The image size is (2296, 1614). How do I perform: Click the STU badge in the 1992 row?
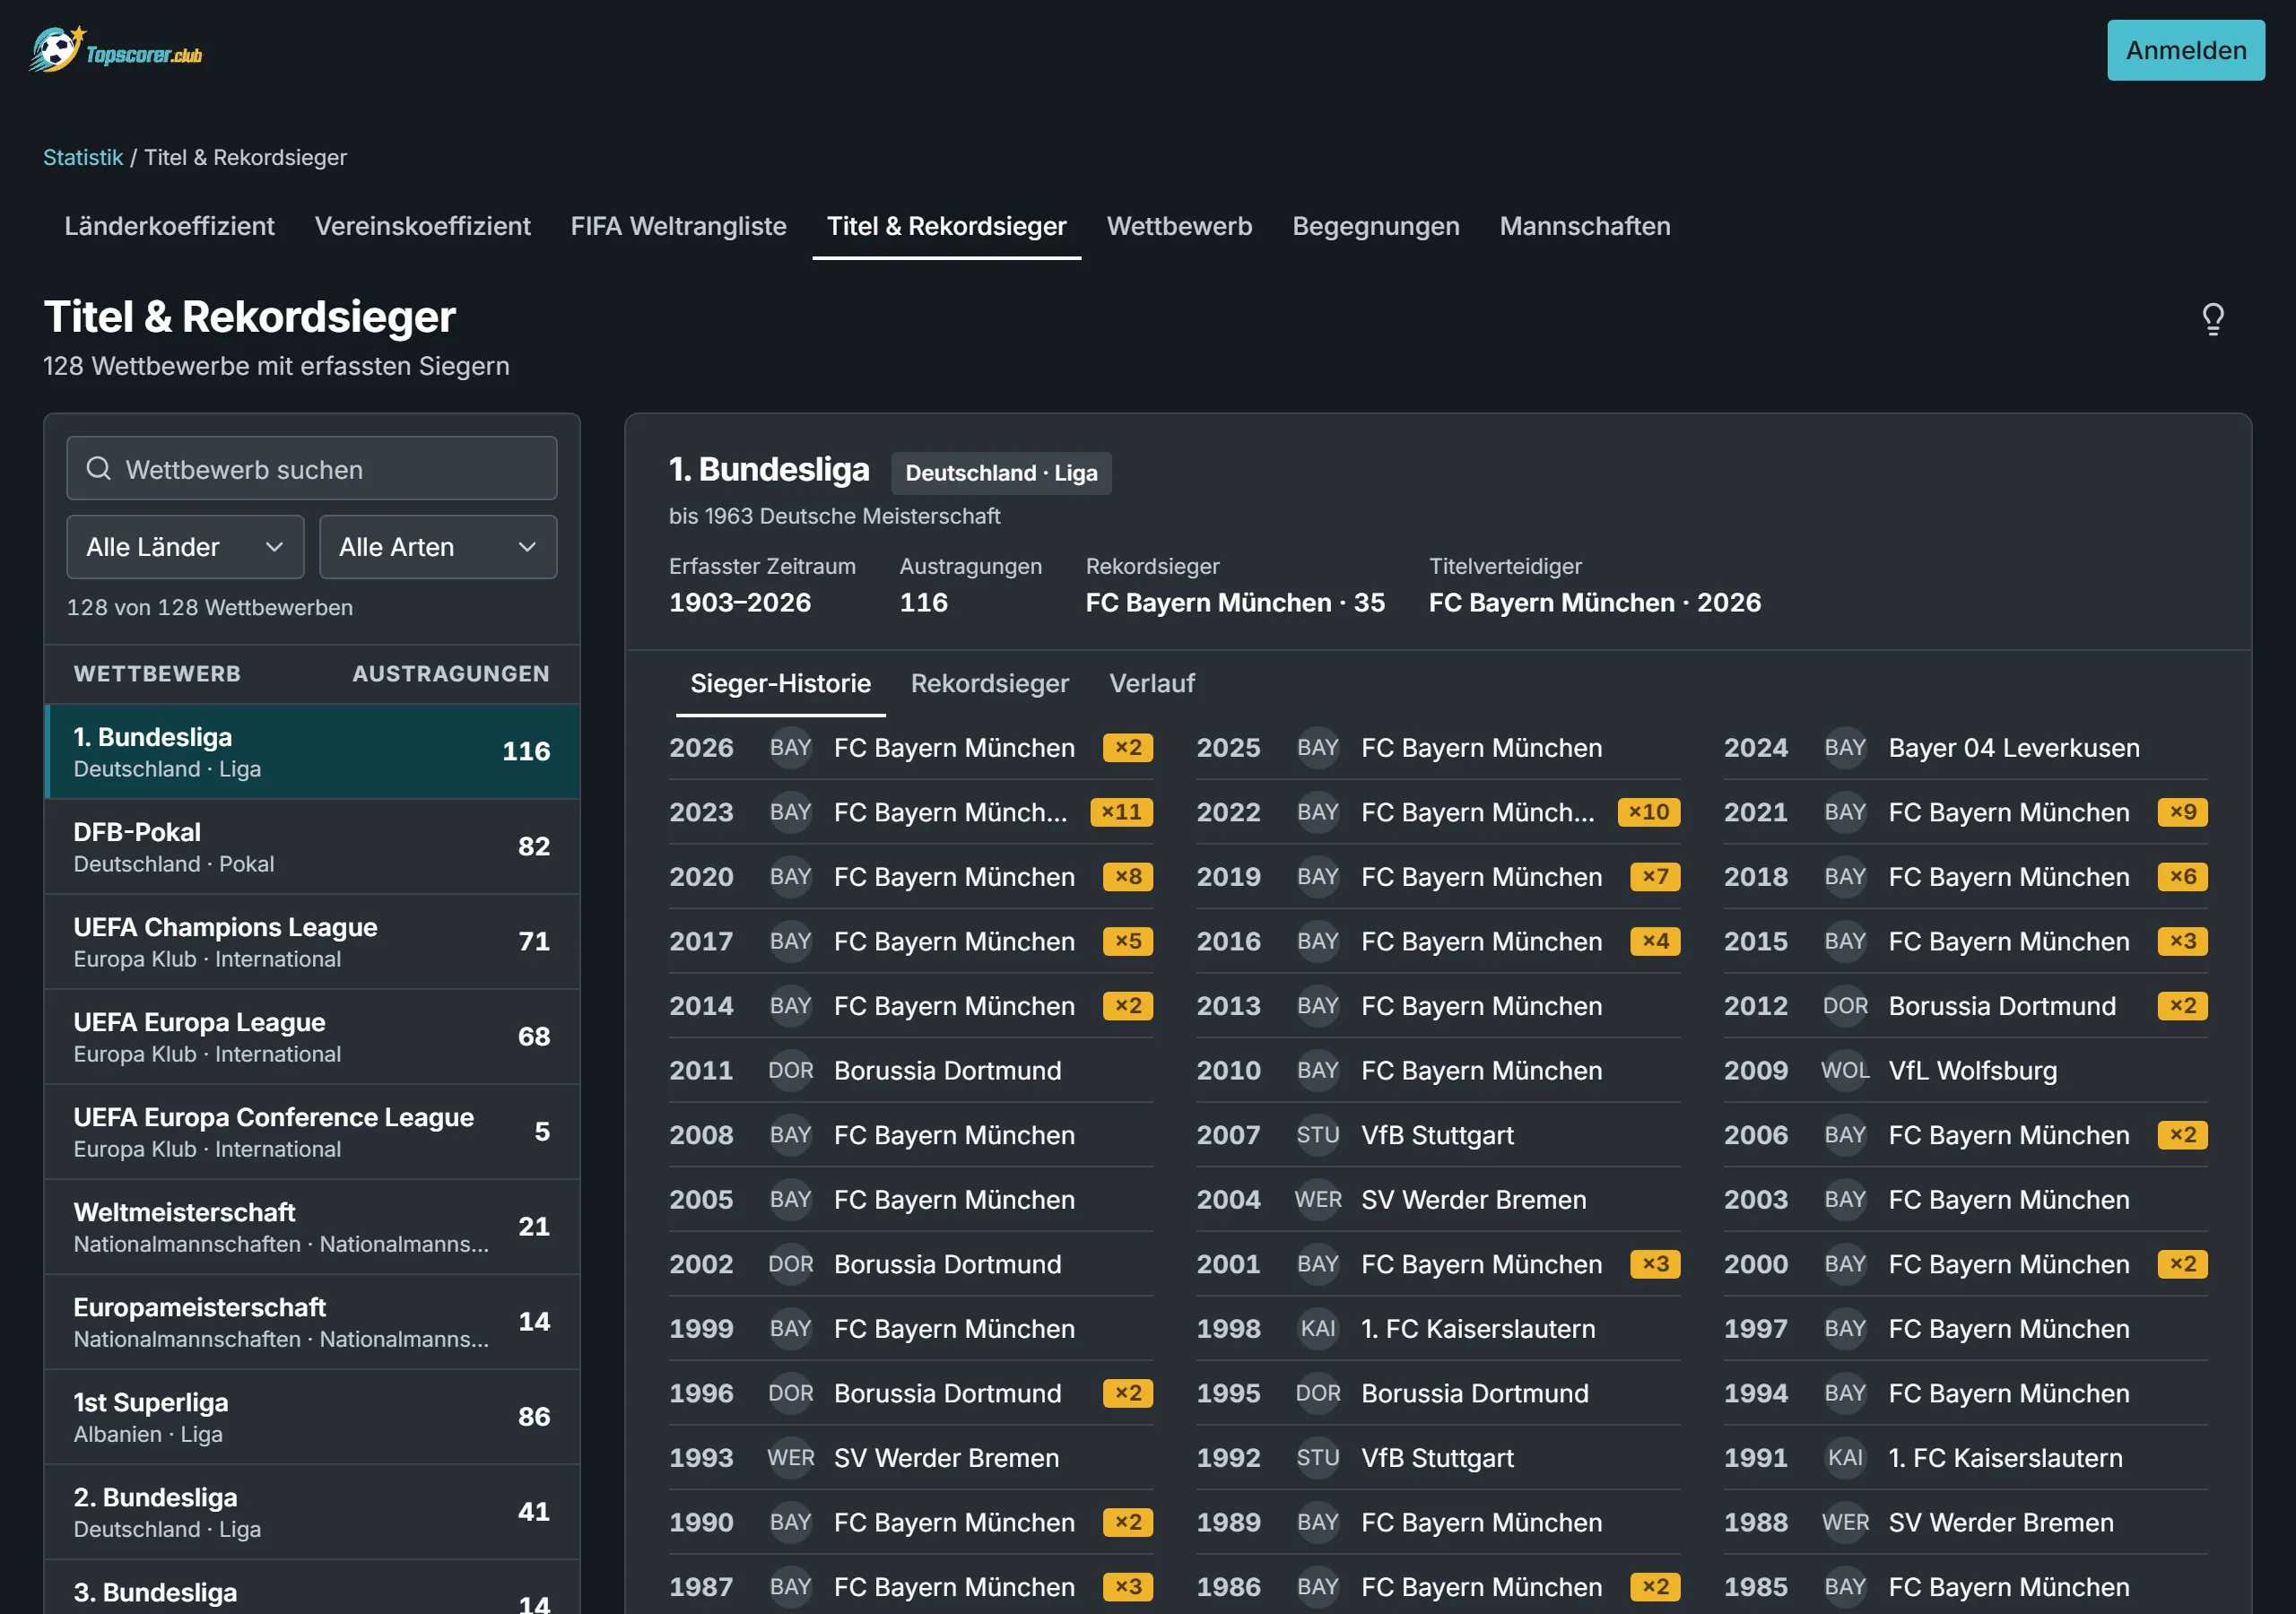(x=1317, y=1457)
